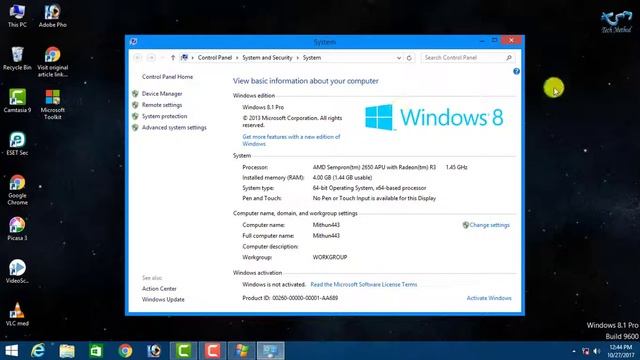
Task: Open the network tray icon
Action: (585, 351)
